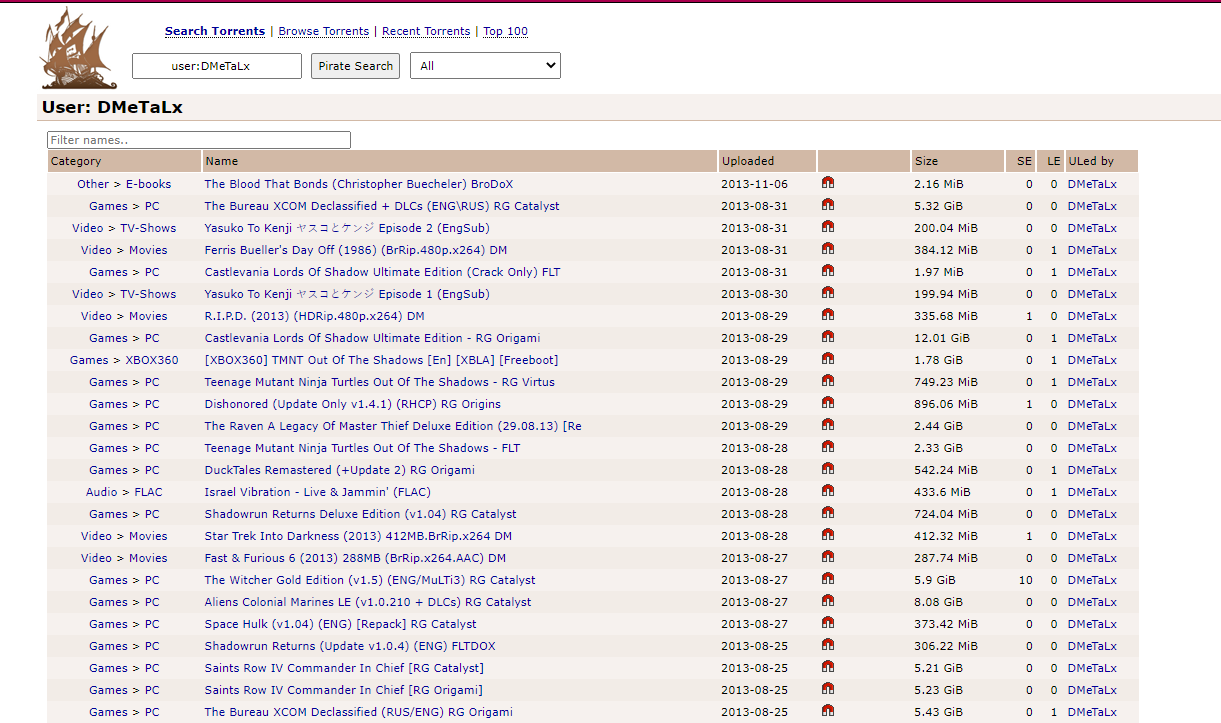
Task: Click DMeTaLx uploader link in Witcher row
Action: click(x=1092, y=580)
